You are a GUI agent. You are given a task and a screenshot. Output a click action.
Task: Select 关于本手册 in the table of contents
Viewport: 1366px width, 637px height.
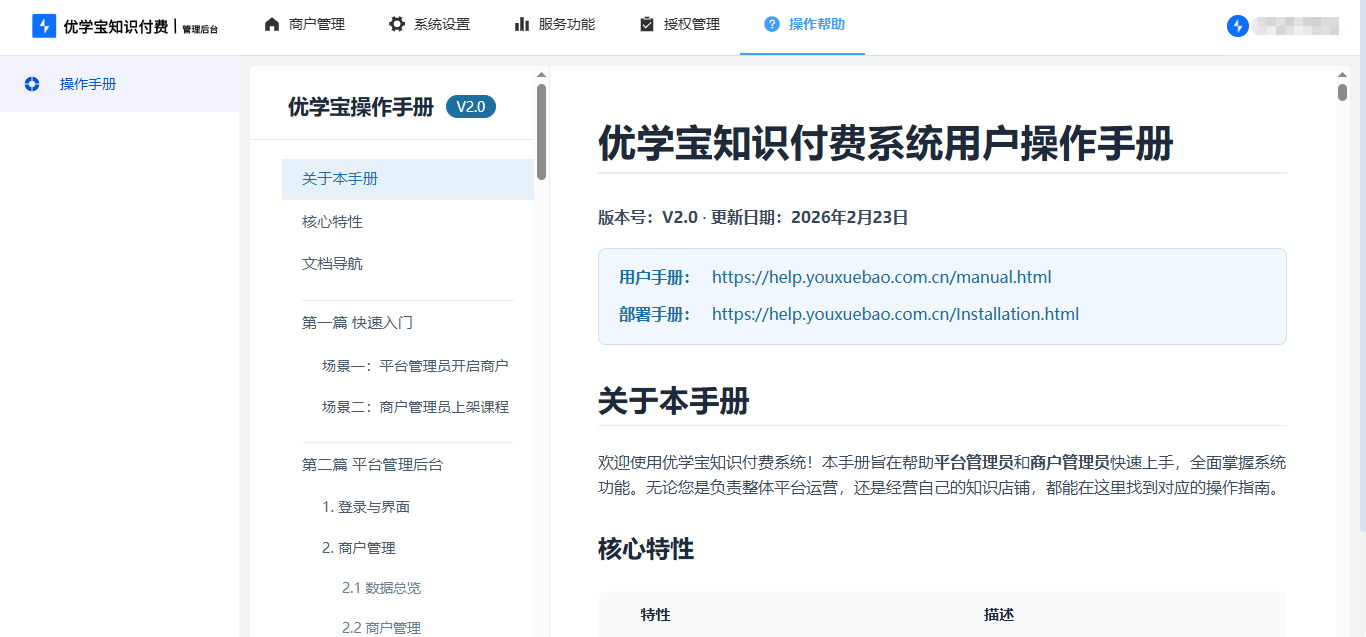click(340, 179)
